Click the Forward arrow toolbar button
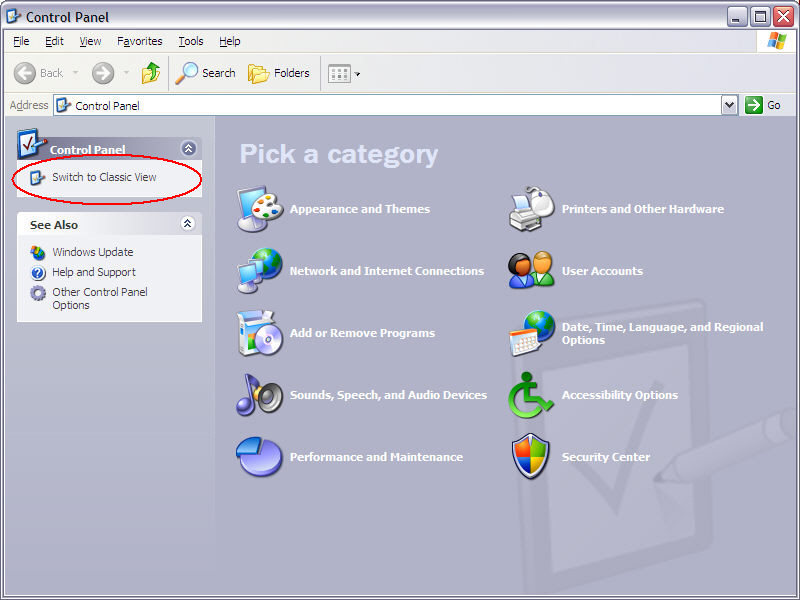The height and width of the screenshot is (600, 800). pyautogui.click(x=103, y=73)
